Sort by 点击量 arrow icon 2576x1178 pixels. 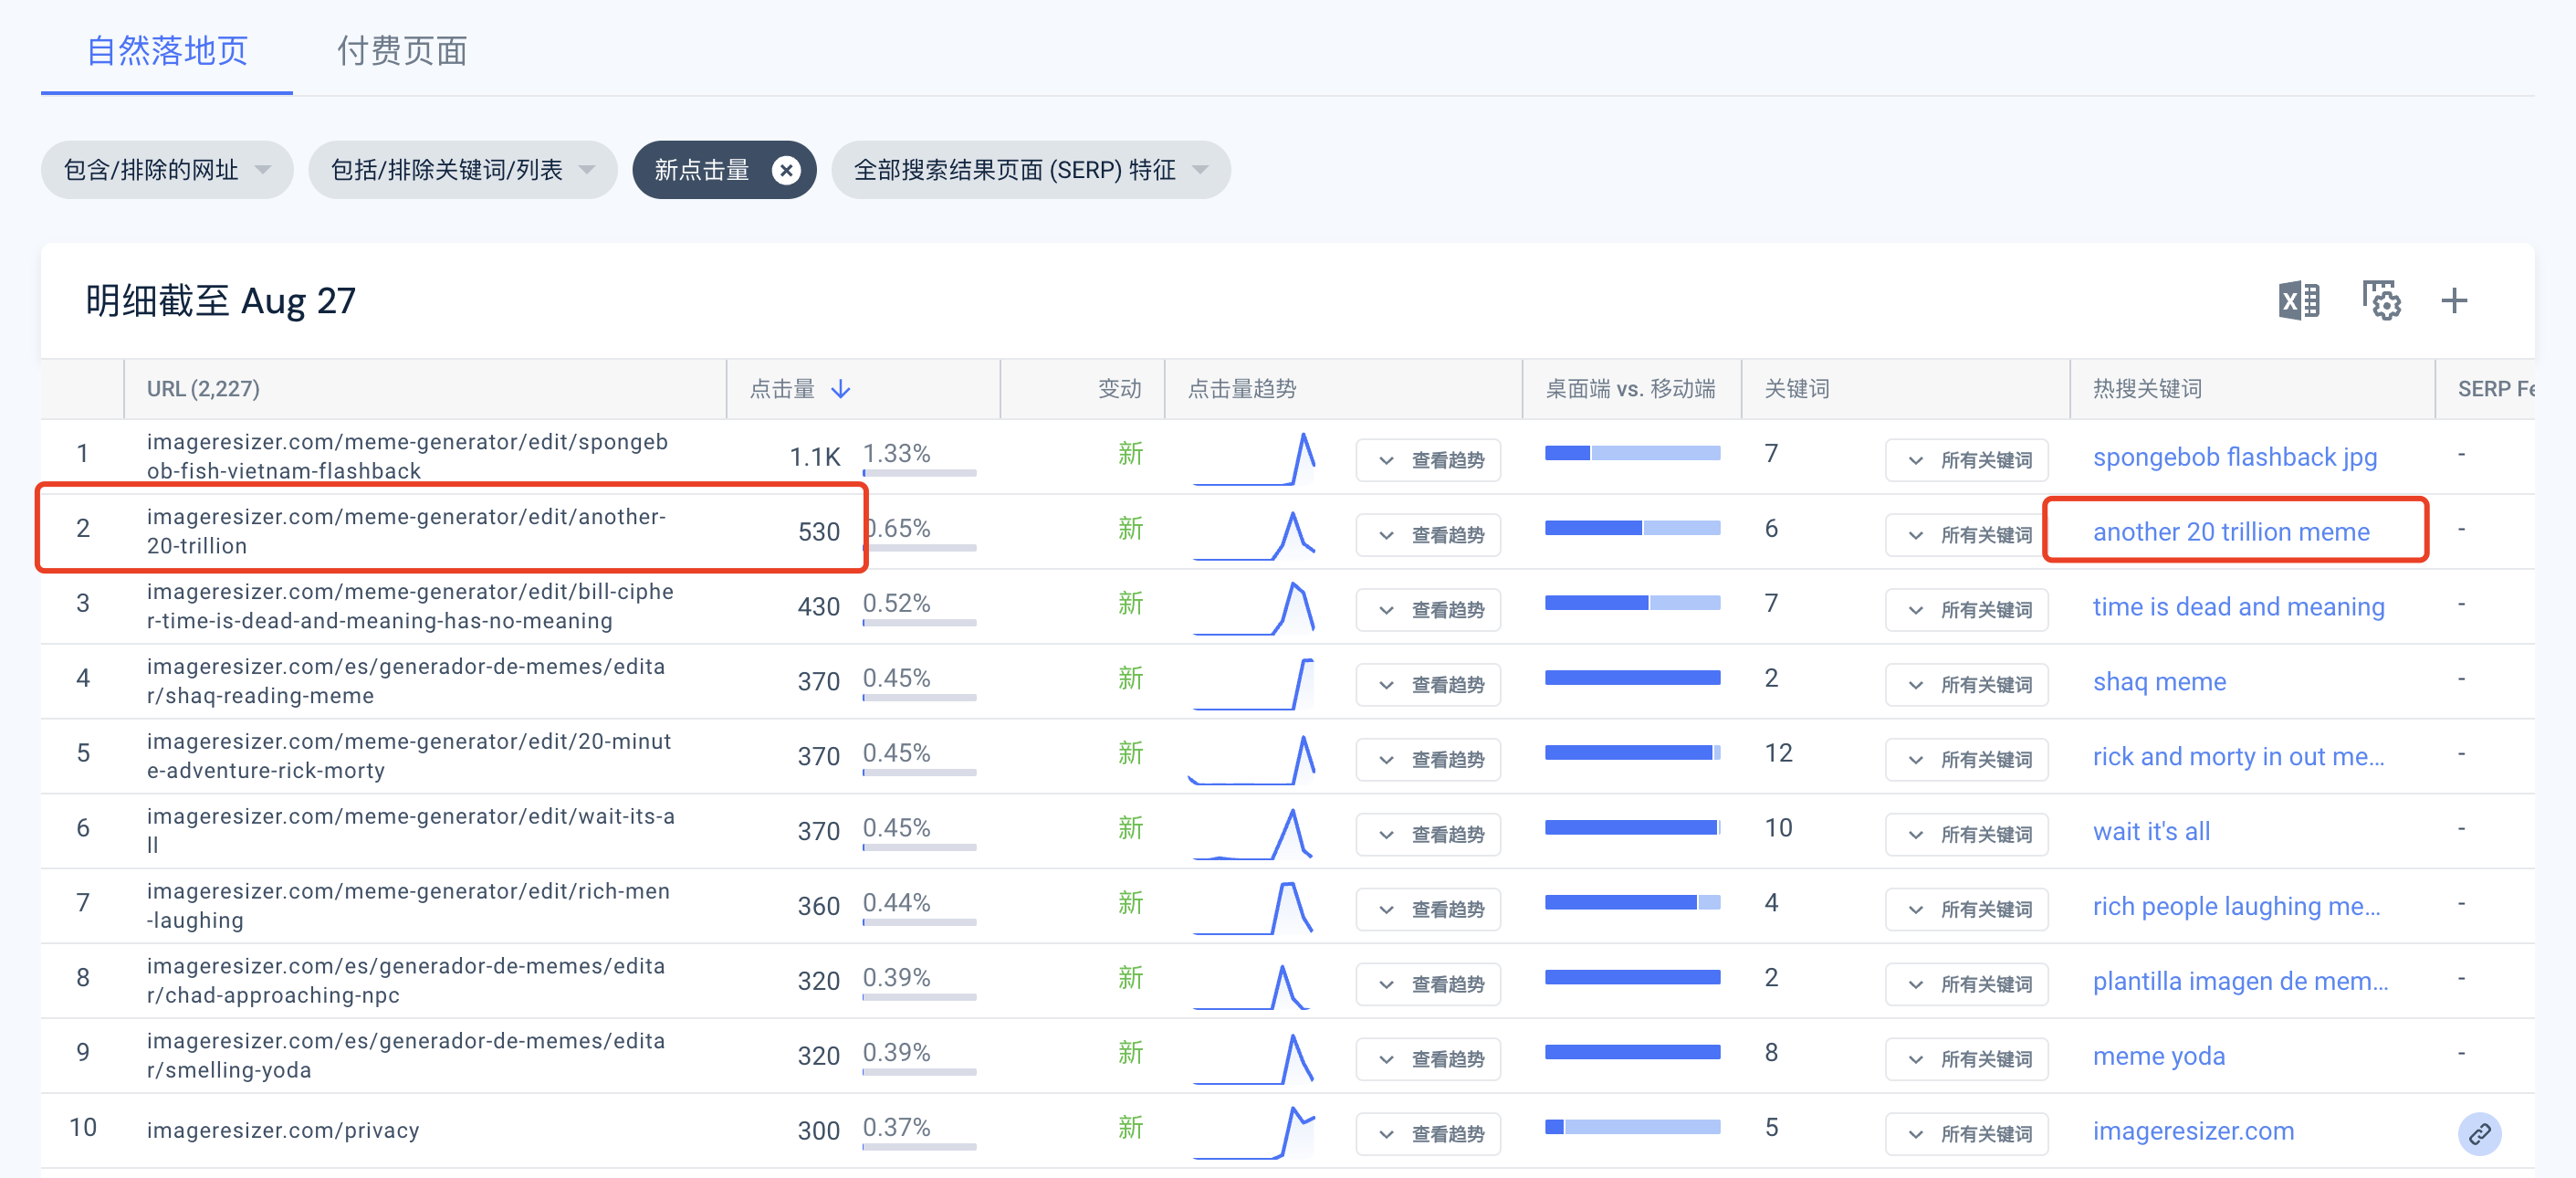840,388
